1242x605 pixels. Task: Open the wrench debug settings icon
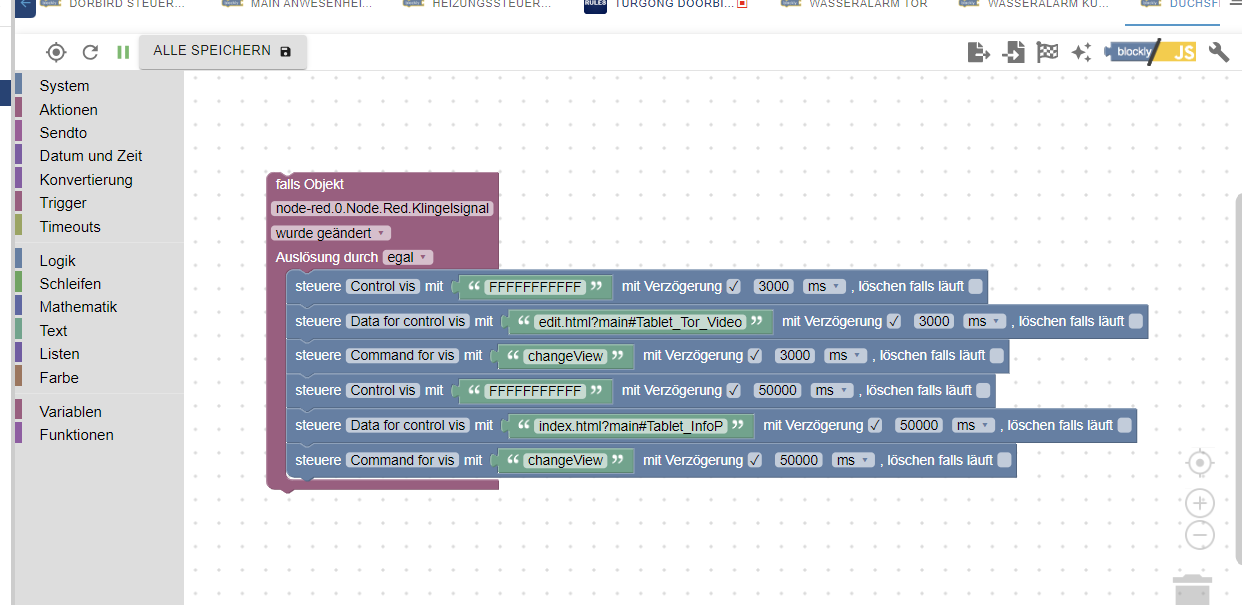(1218, 53)
